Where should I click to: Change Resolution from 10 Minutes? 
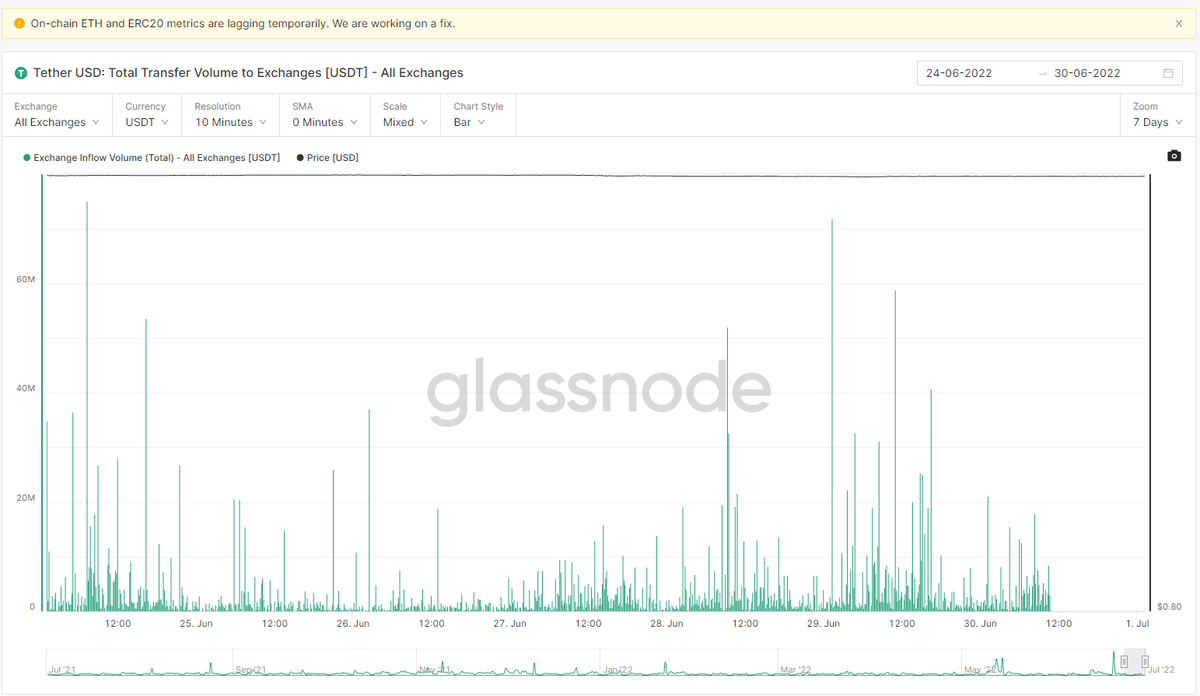[230, 115]
